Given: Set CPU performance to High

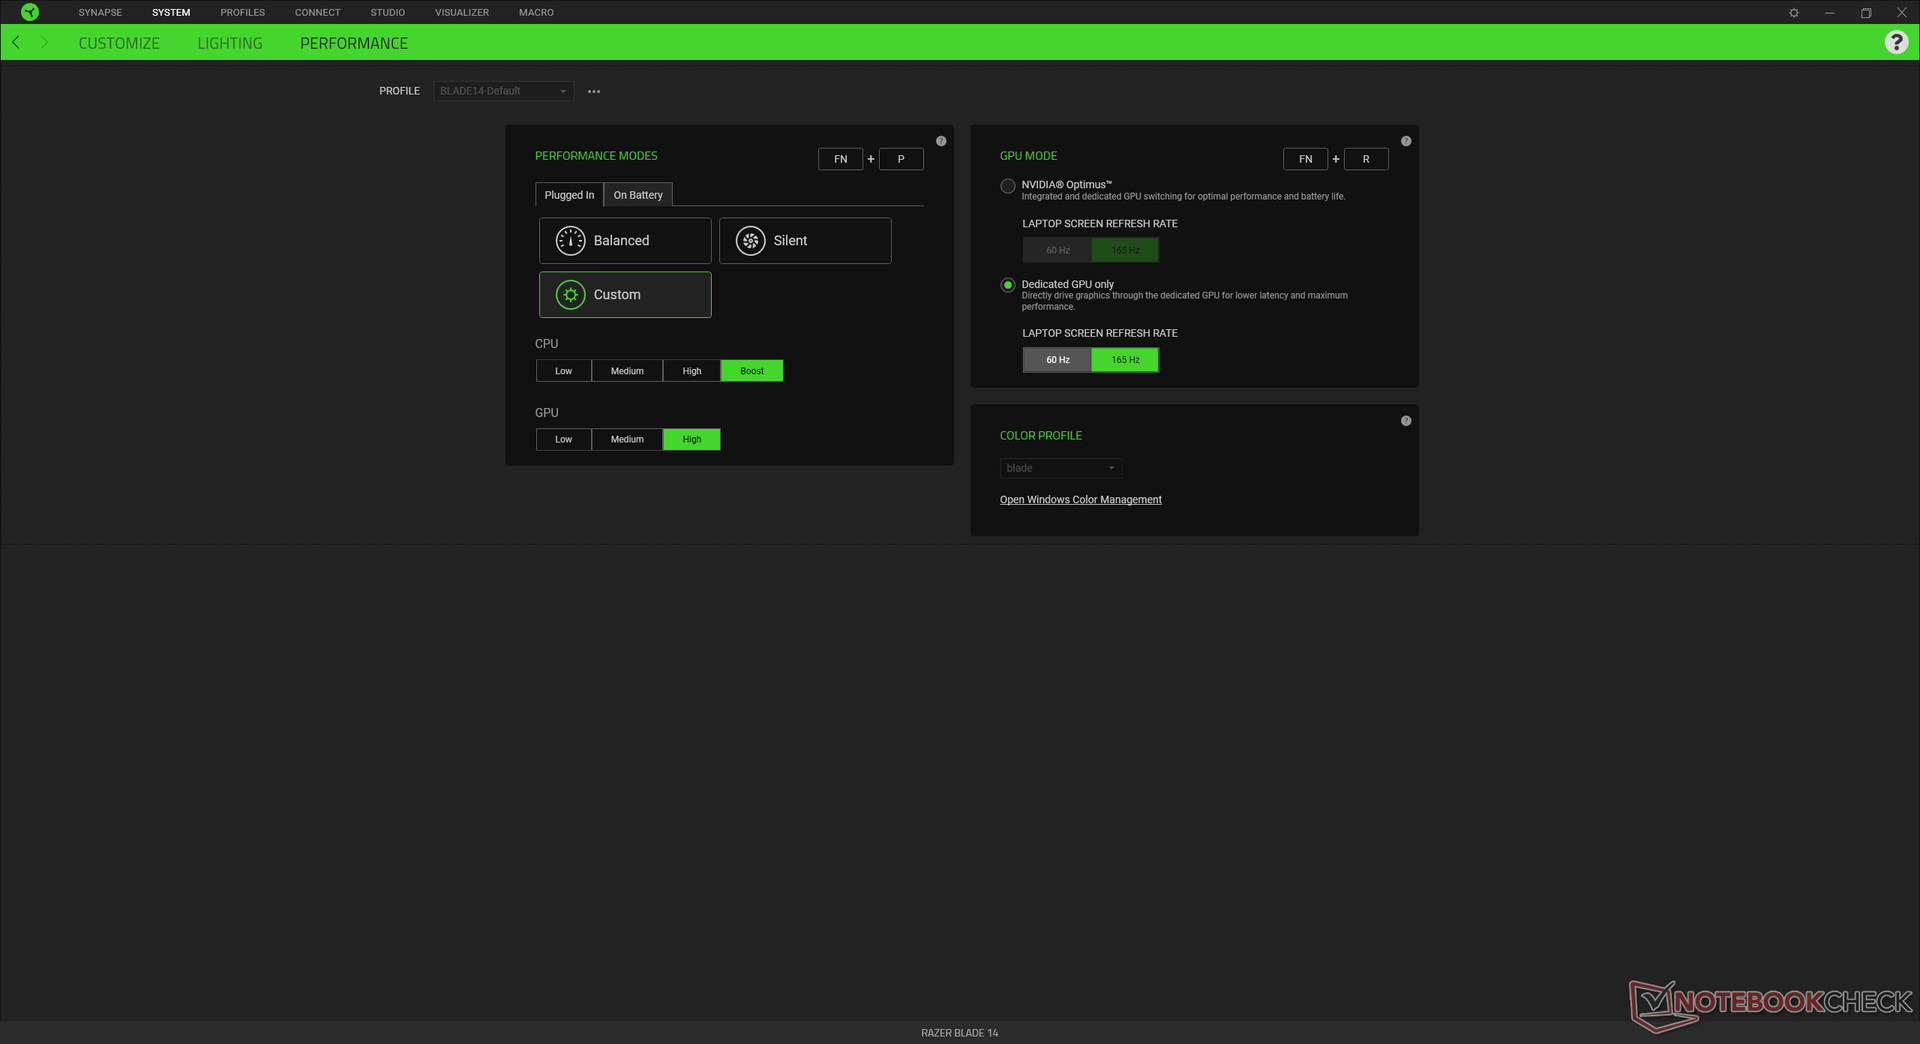Looking at the screenshot, I should 692,371.
